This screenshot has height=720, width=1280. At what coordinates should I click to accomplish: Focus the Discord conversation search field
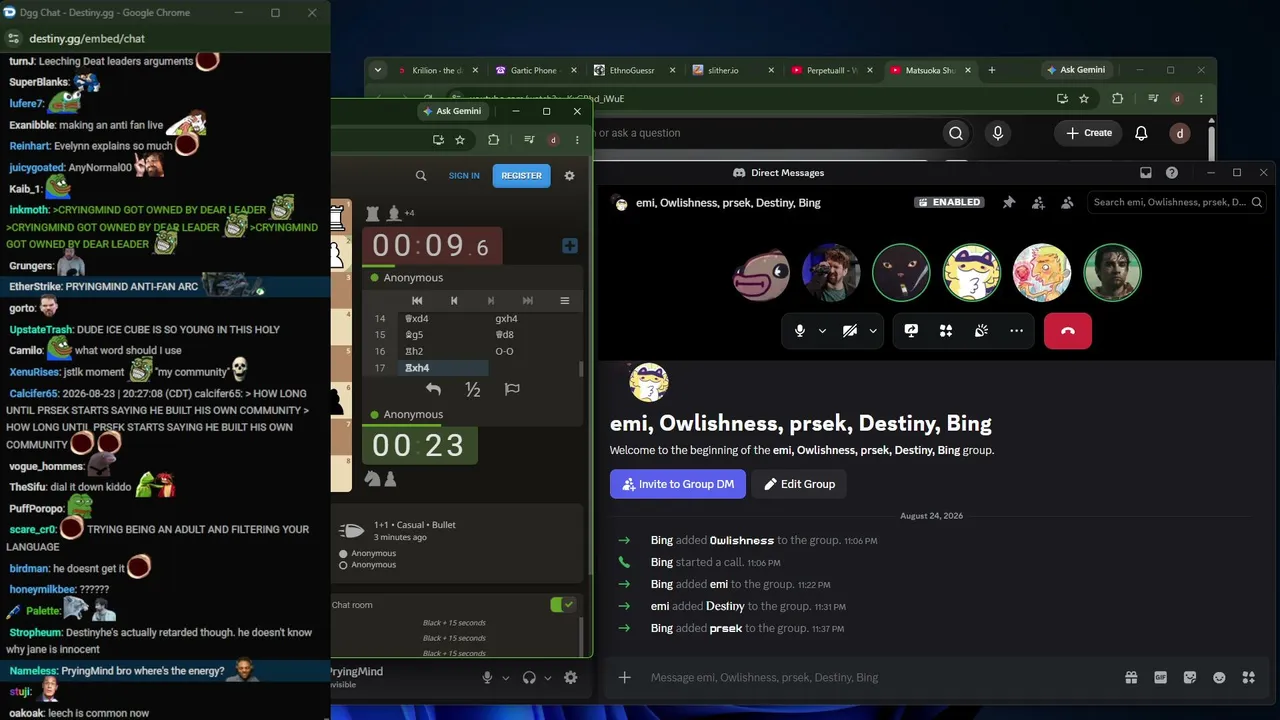(1177, 202)
